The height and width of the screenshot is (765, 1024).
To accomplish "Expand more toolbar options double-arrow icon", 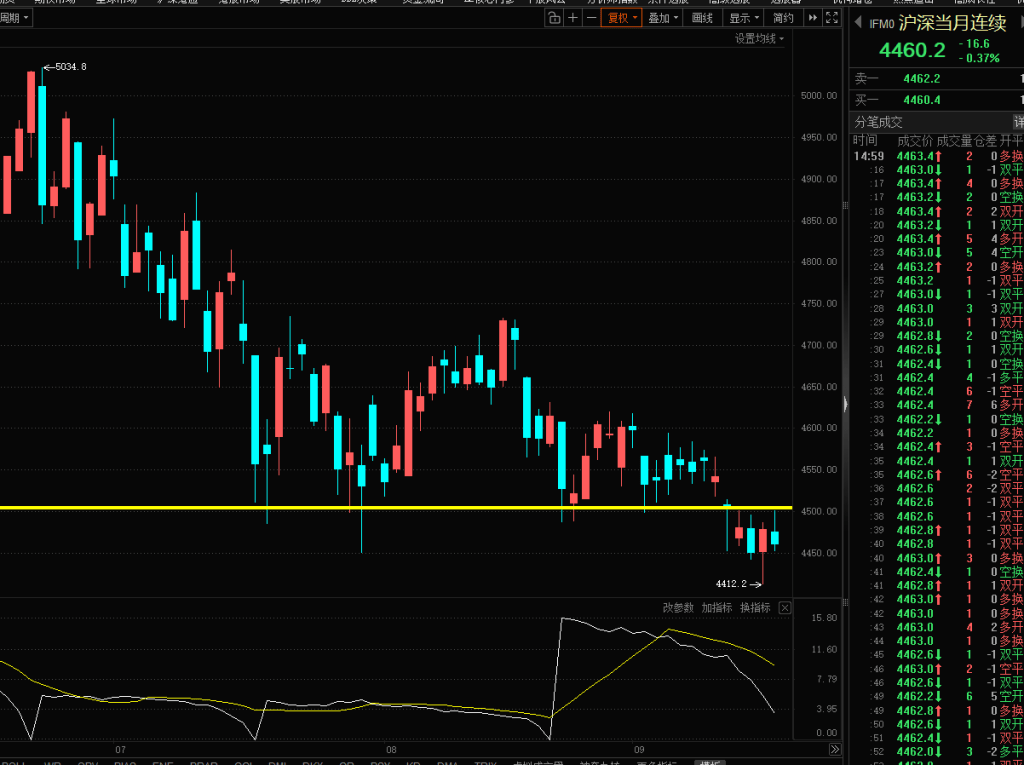I will [x=812, y=18].
